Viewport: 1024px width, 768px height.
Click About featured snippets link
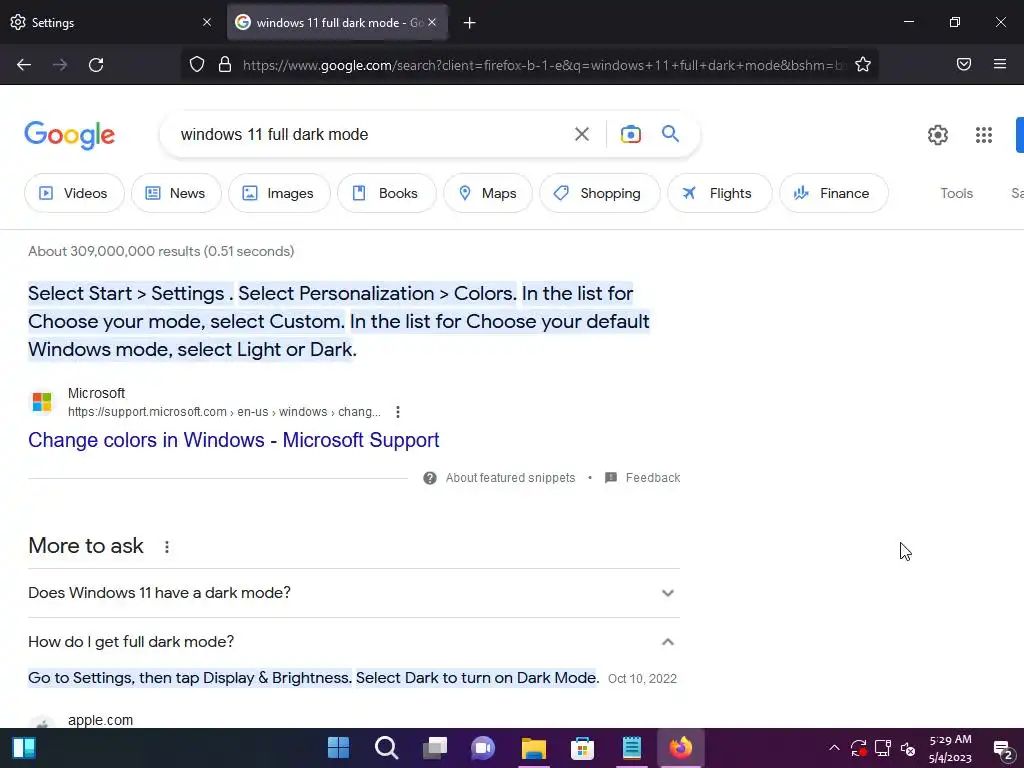[510, 478]
